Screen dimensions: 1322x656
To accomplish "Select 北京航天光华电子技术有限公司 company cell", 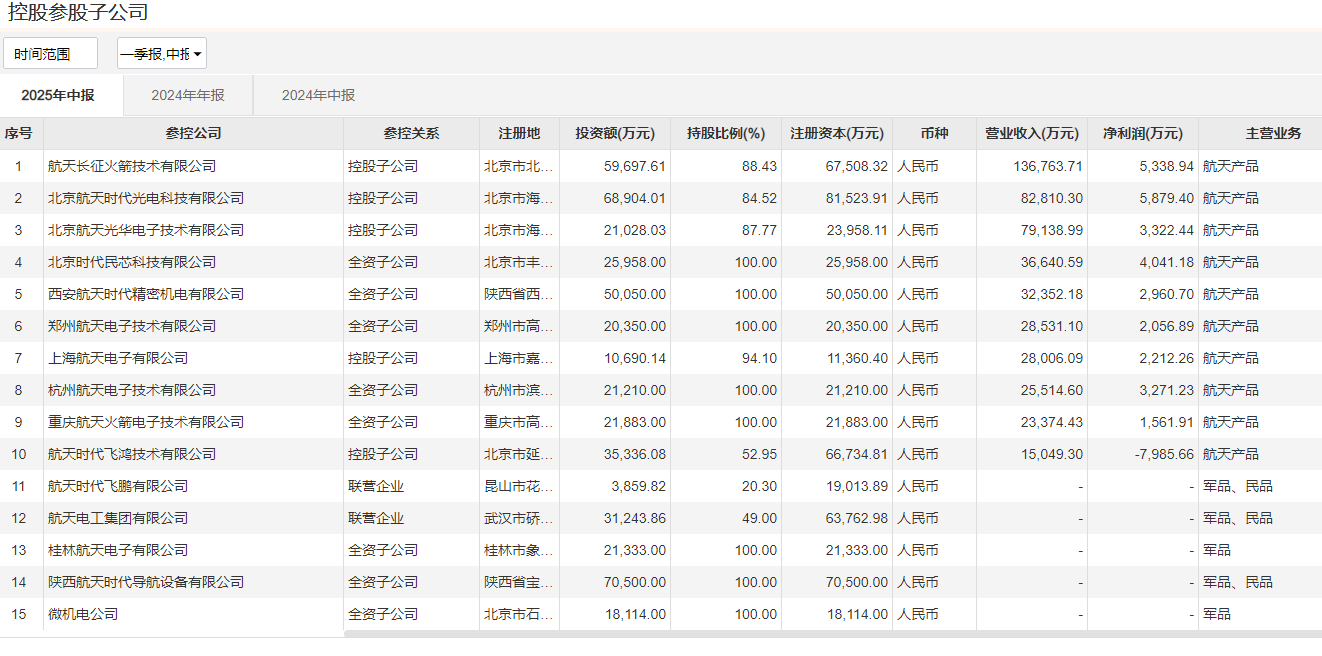I will pos(146,230).
